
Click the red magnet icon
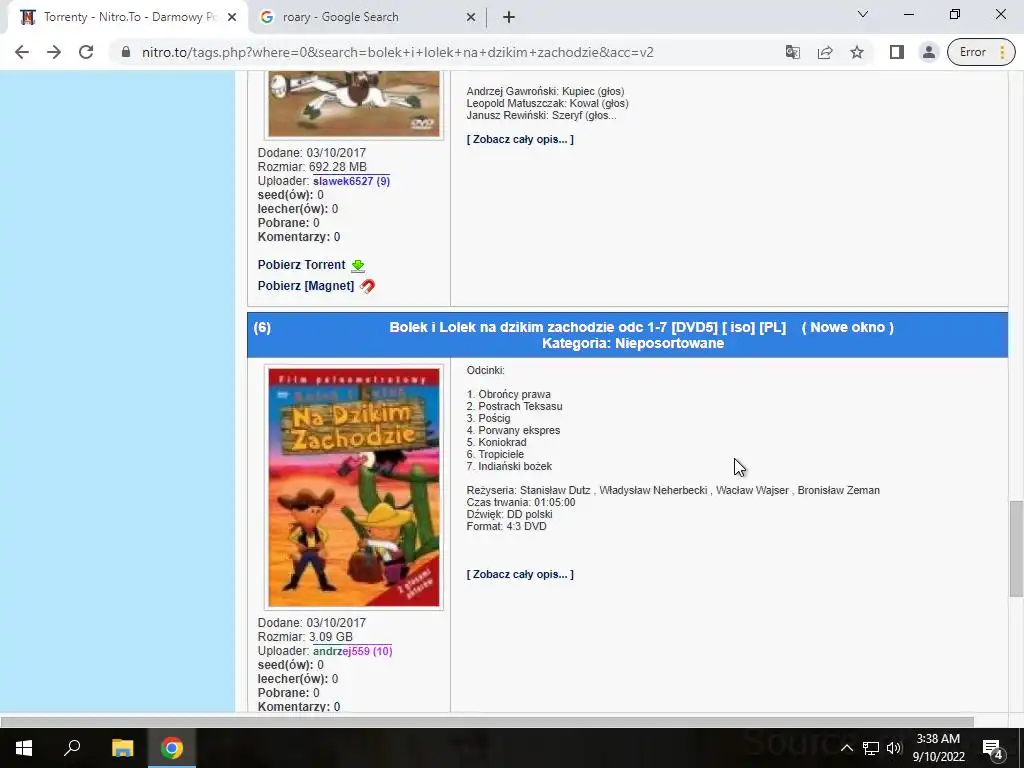368,286
